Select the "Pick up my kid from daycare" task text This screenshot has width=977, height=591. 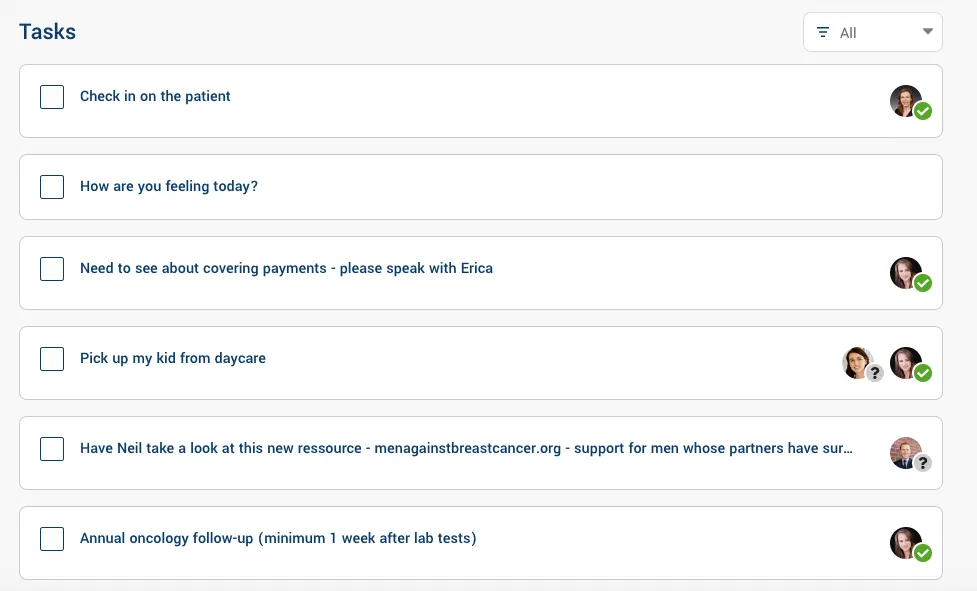[172, 358]
